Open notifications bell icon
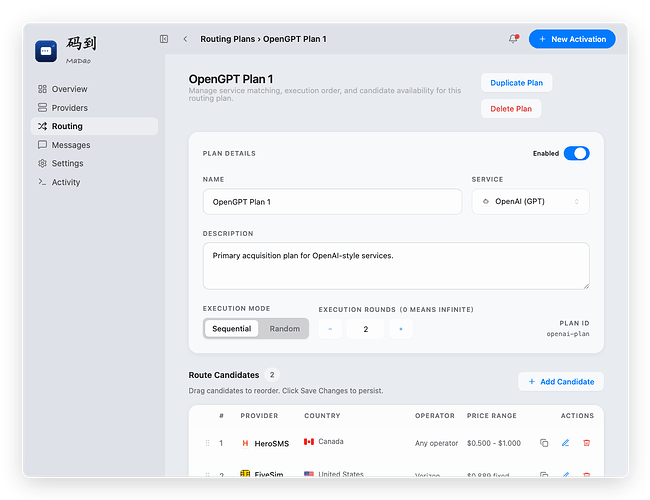Image resolution: width=650 pixels, height=500 pixels. [513, 39]
